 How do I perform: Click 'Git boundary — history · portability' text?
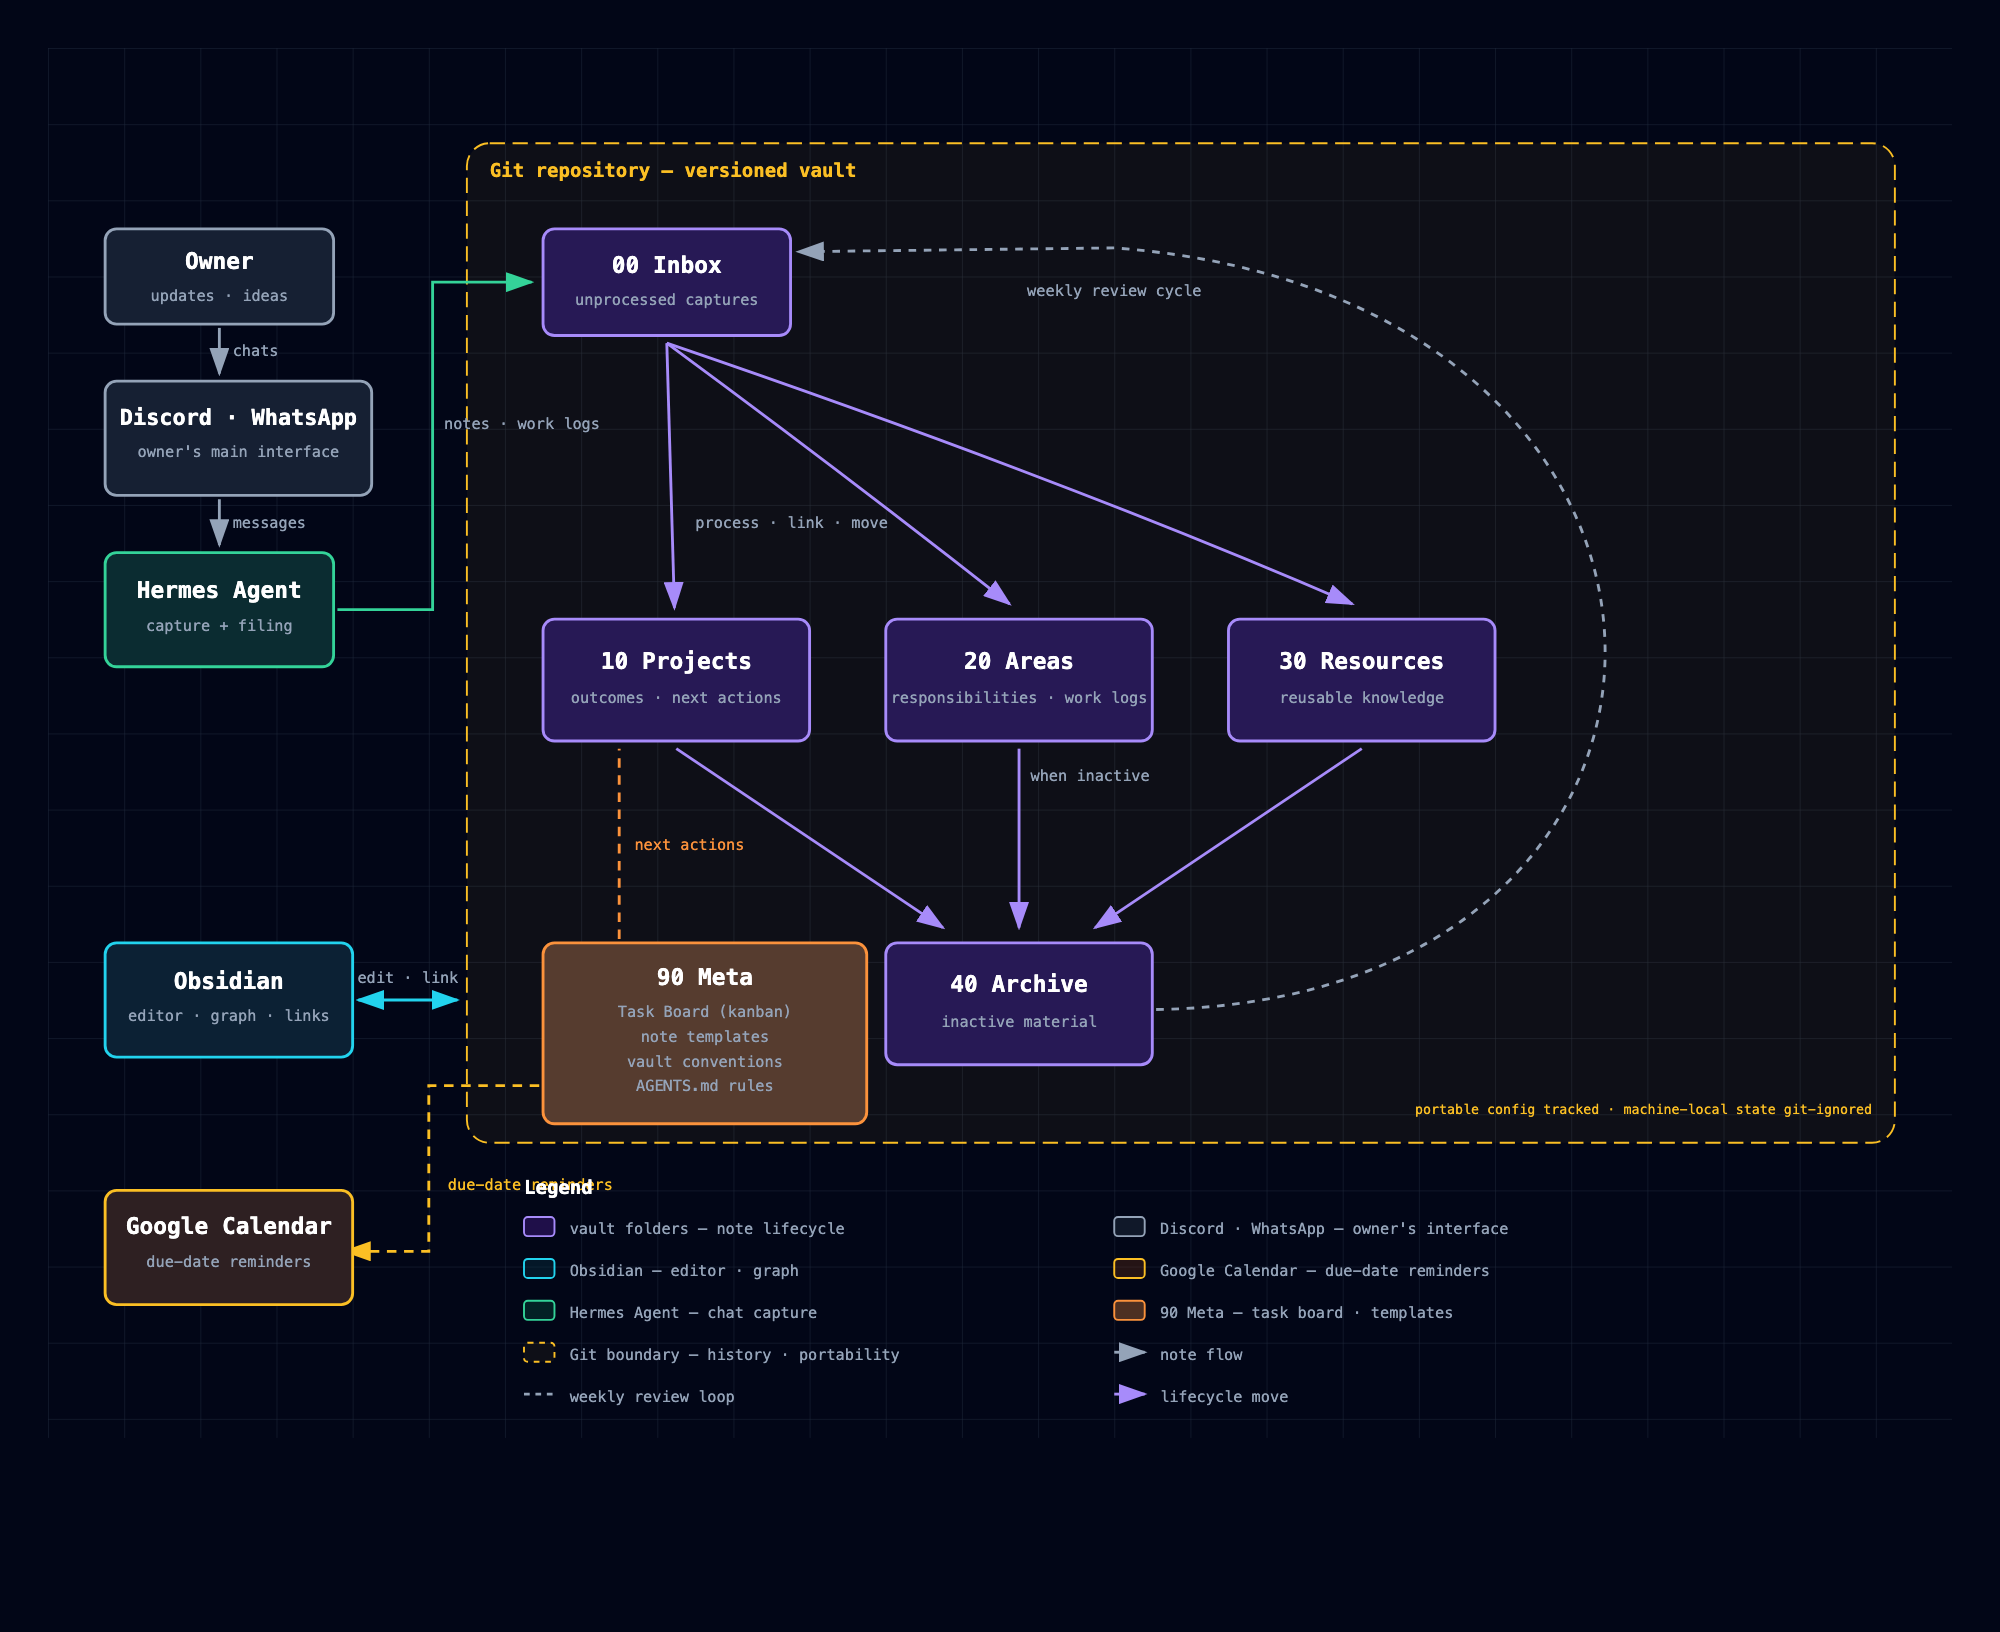coord(734,1355)
